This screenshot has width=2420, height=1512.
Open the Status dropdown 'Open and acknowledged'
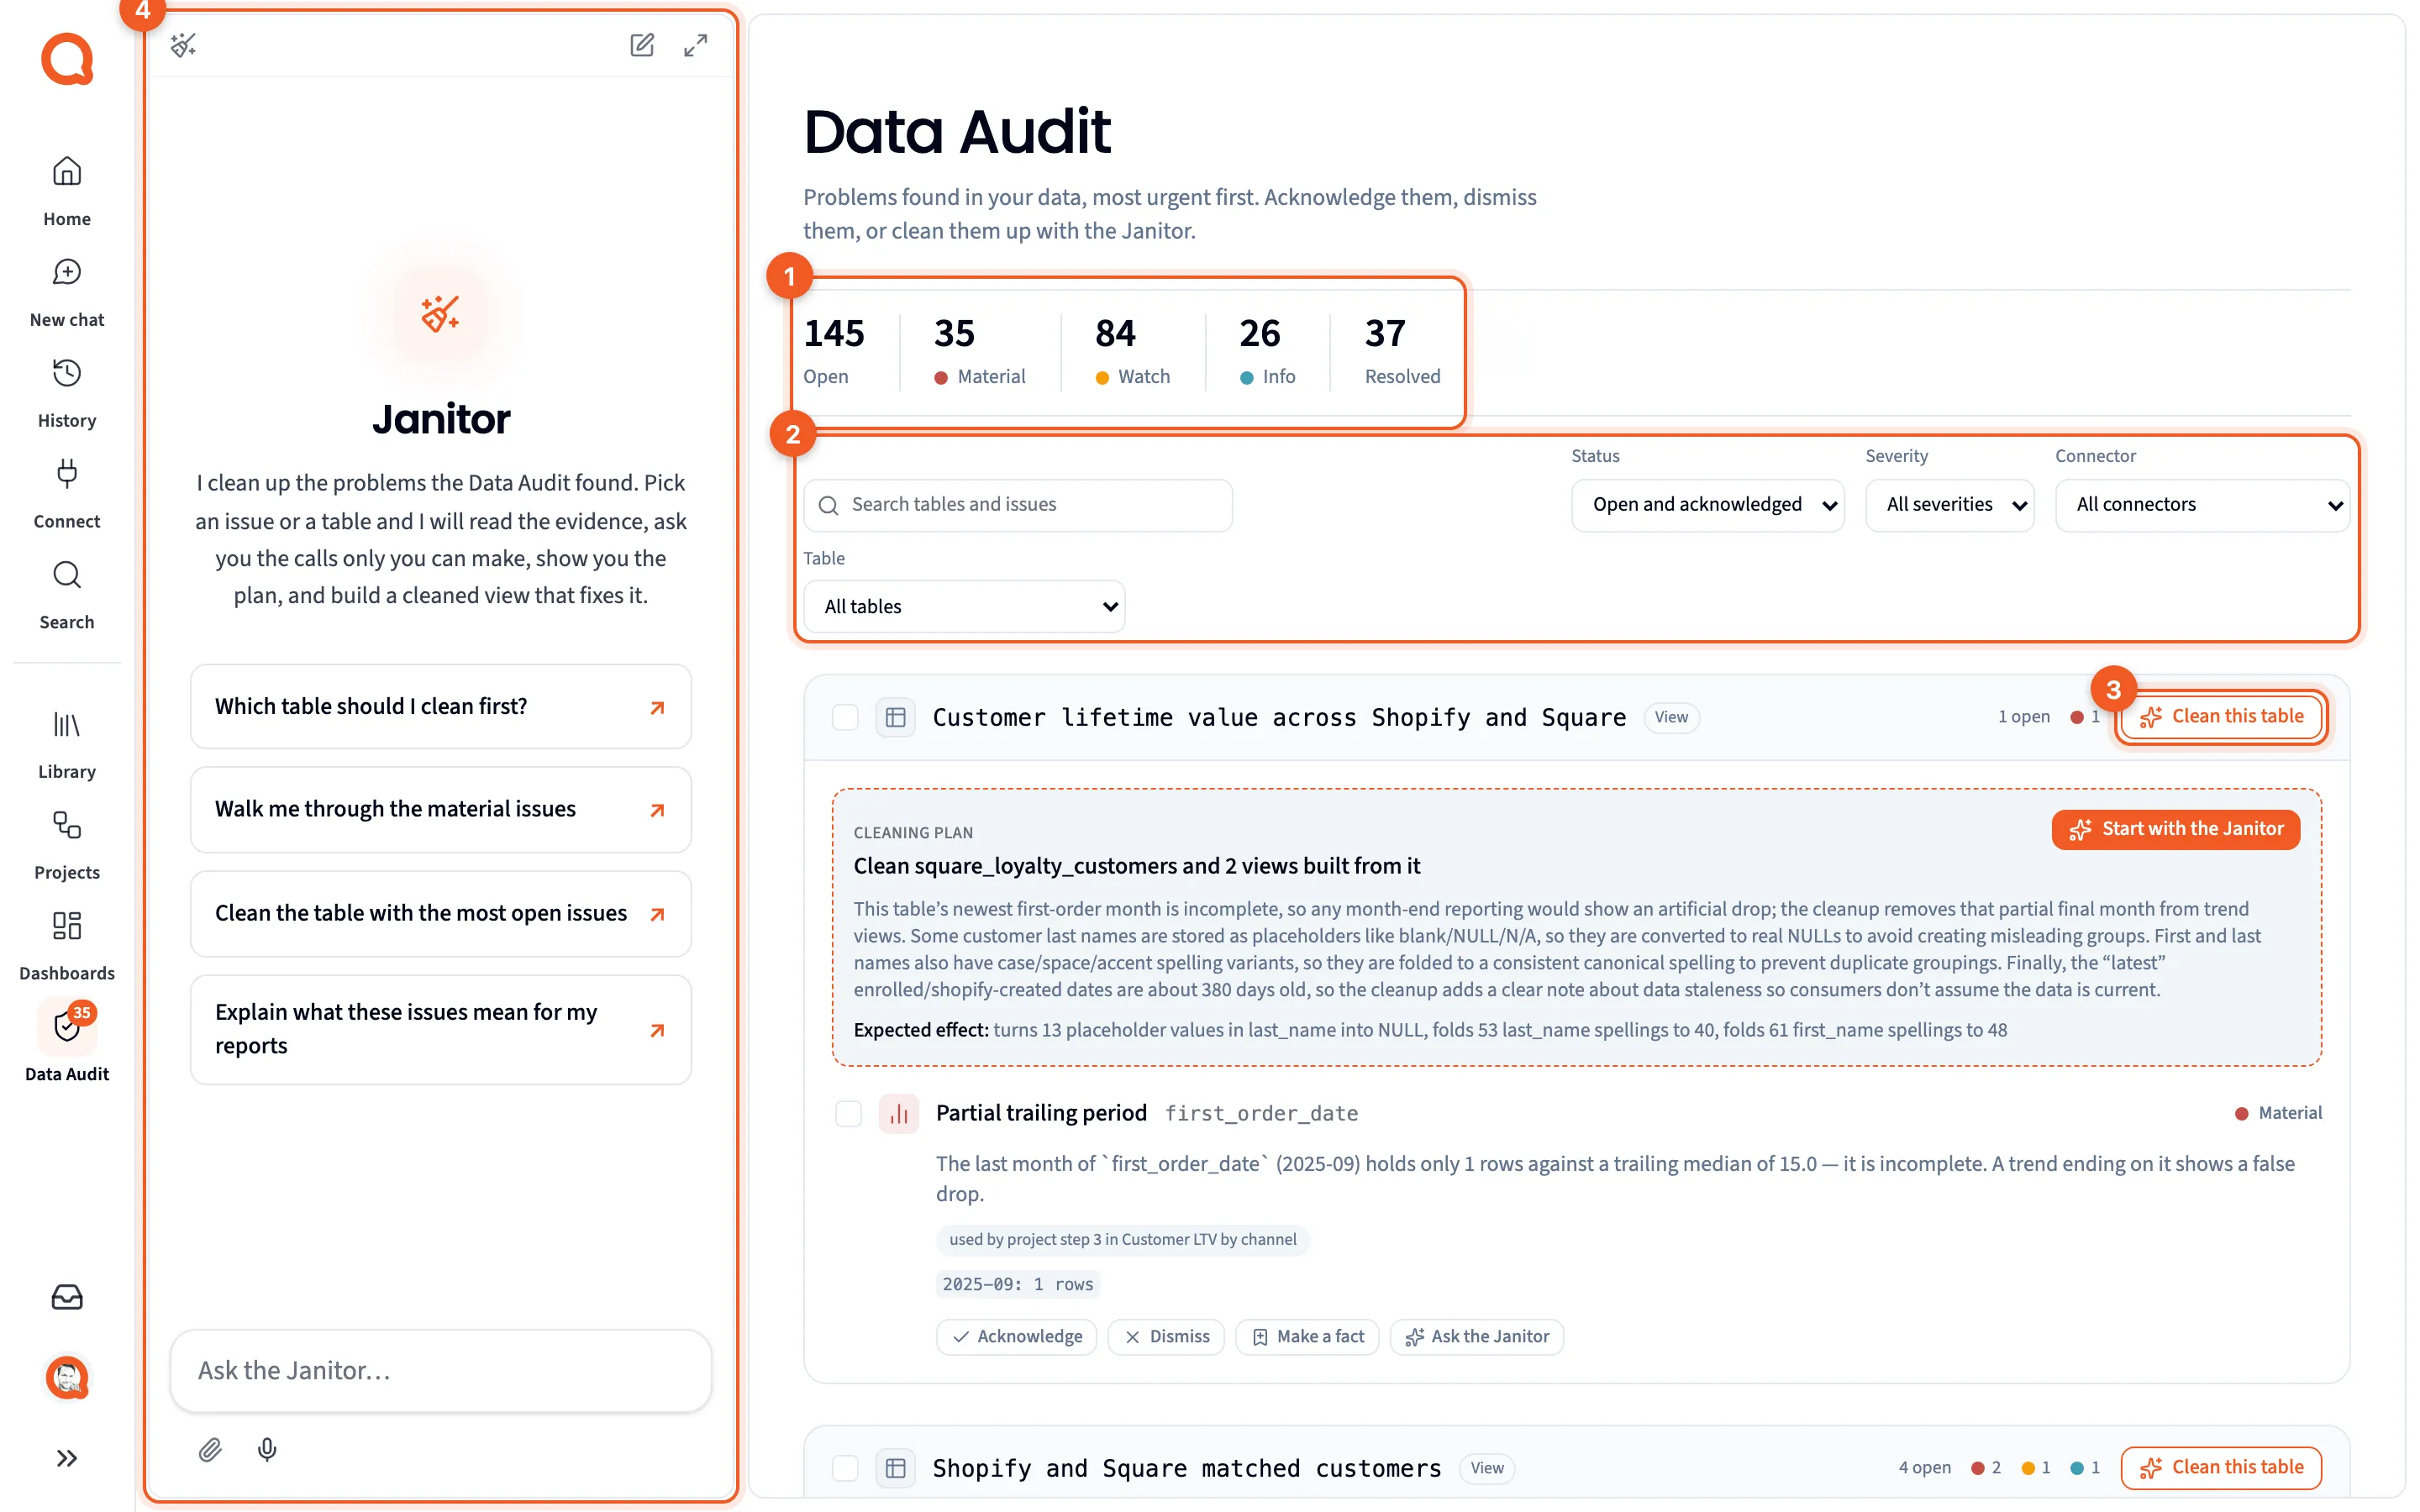[x=1707, y=505]
